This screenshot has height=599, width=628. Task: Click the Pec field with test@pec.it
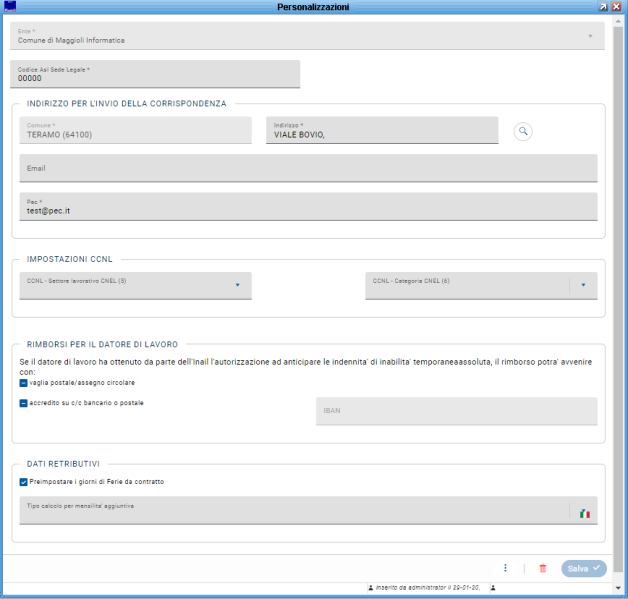coord(308,207)
